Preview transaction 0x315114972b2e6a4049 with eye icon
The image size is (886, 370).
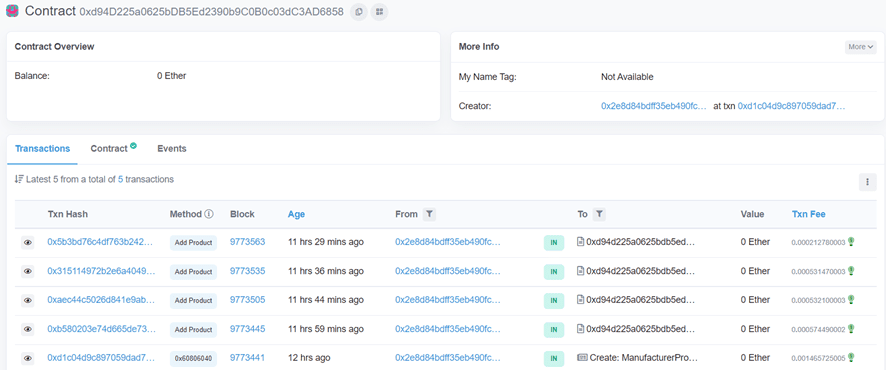[x=27, y=272]
